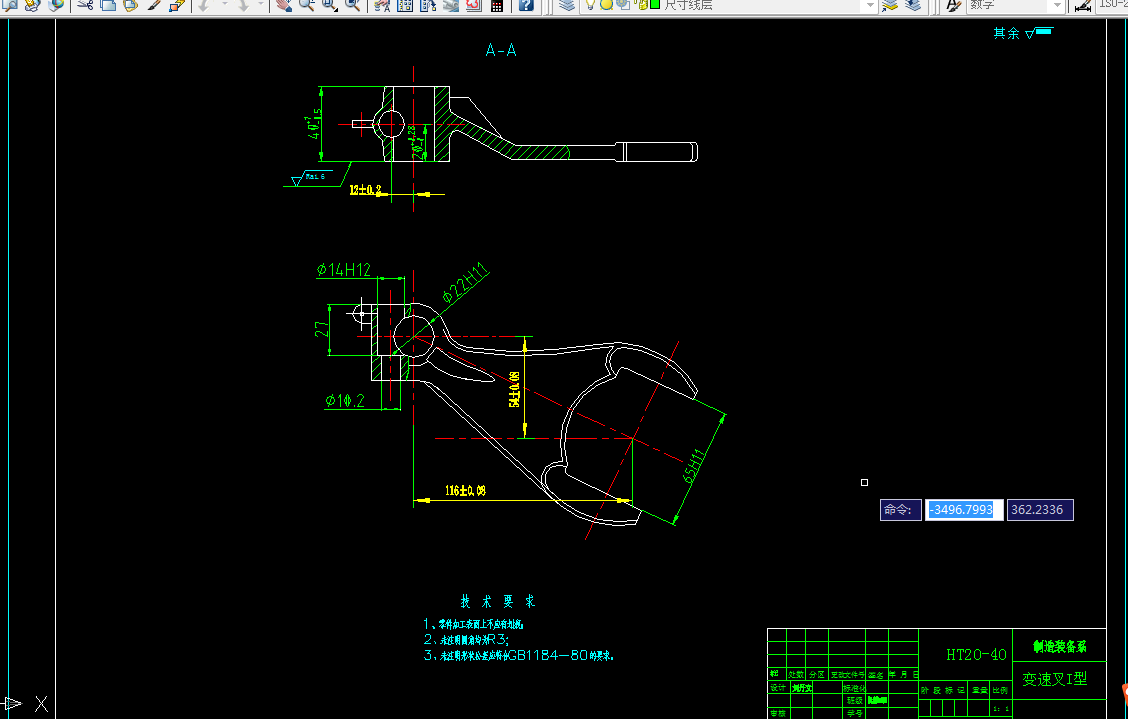Click the 变速叉I型 part name
This screenshot has width=1128, height=719.
(x=1055, y=679)
